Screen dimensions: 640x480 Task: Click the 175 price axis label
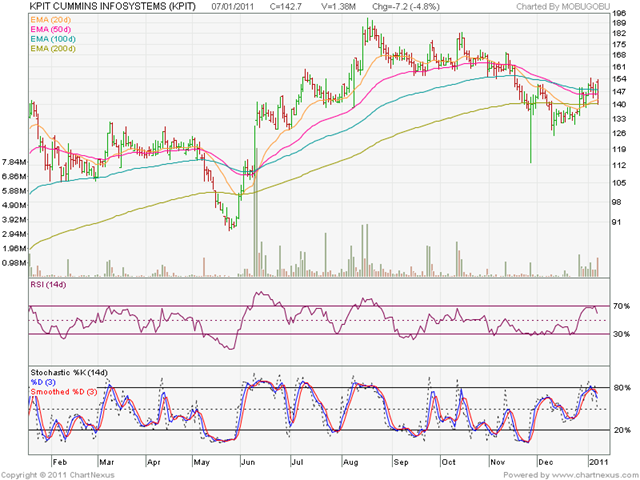619,44
